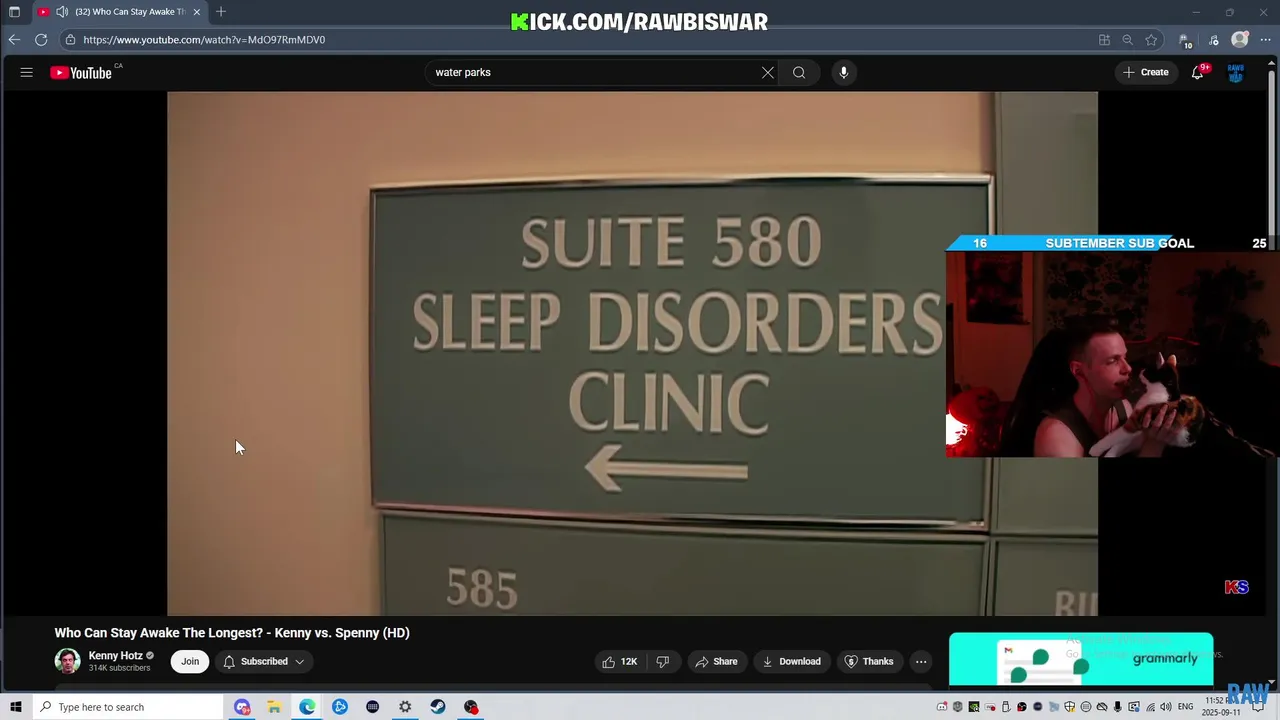The width and height of the screenshot is (1280, 720).
Task: Click the video title text
Action: [x=232, y=633]
